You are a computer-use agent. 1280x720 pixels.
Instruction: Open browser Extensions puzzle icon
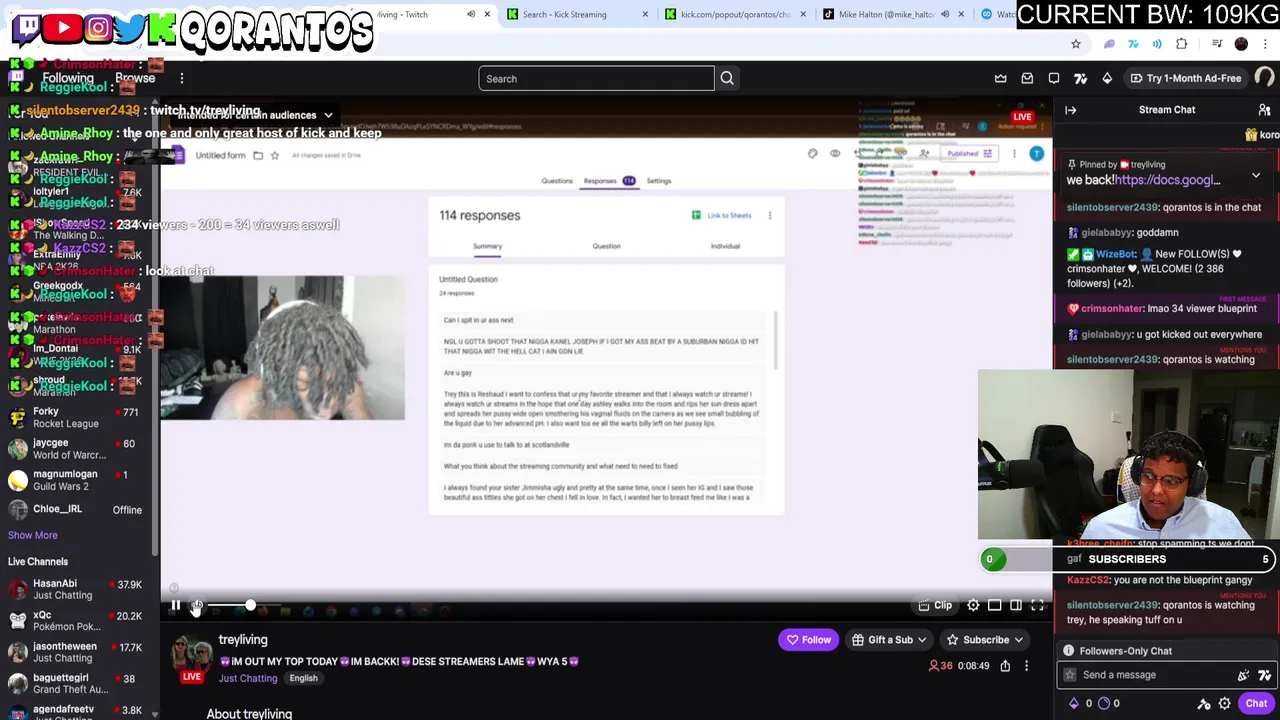click(1182, 44)
